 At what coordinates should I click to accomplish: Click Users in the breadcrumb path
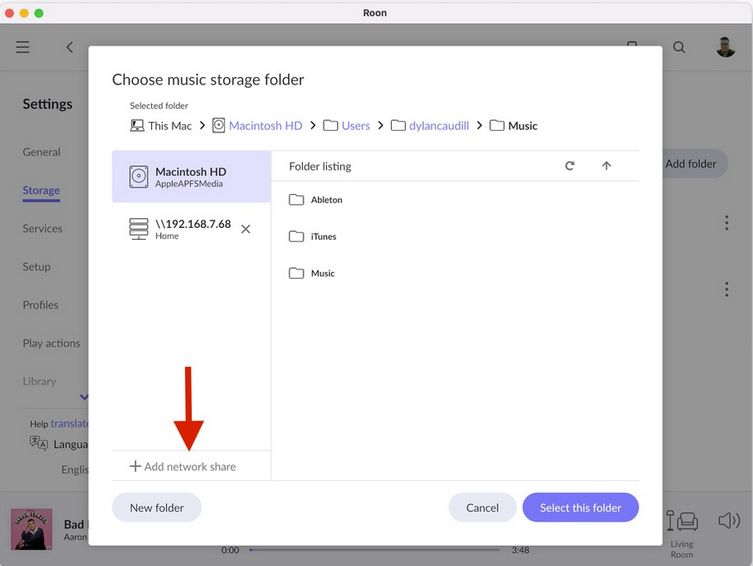coord(355,126)
